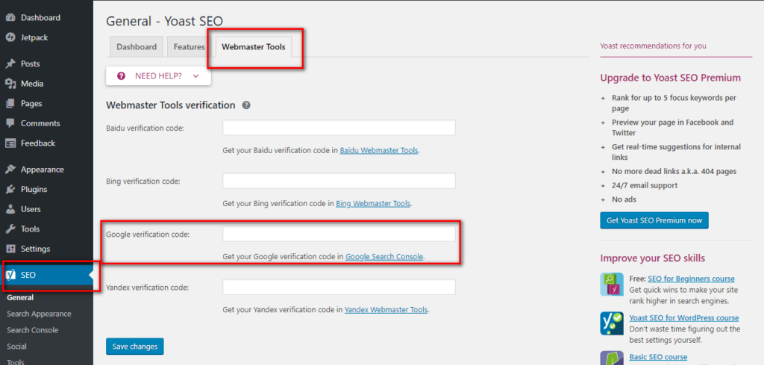Click the Dashboard gauge icon in sidebar
764x365 pixels.
click(11, 18)
